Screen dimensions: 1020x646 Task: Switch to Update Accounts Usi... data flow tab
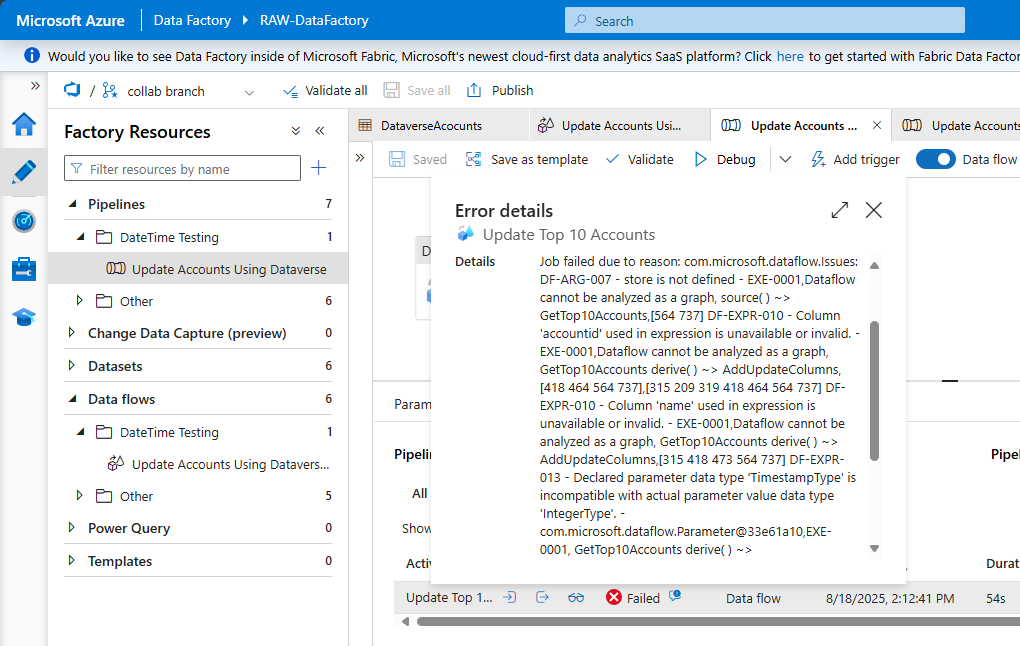coord(619,126)
